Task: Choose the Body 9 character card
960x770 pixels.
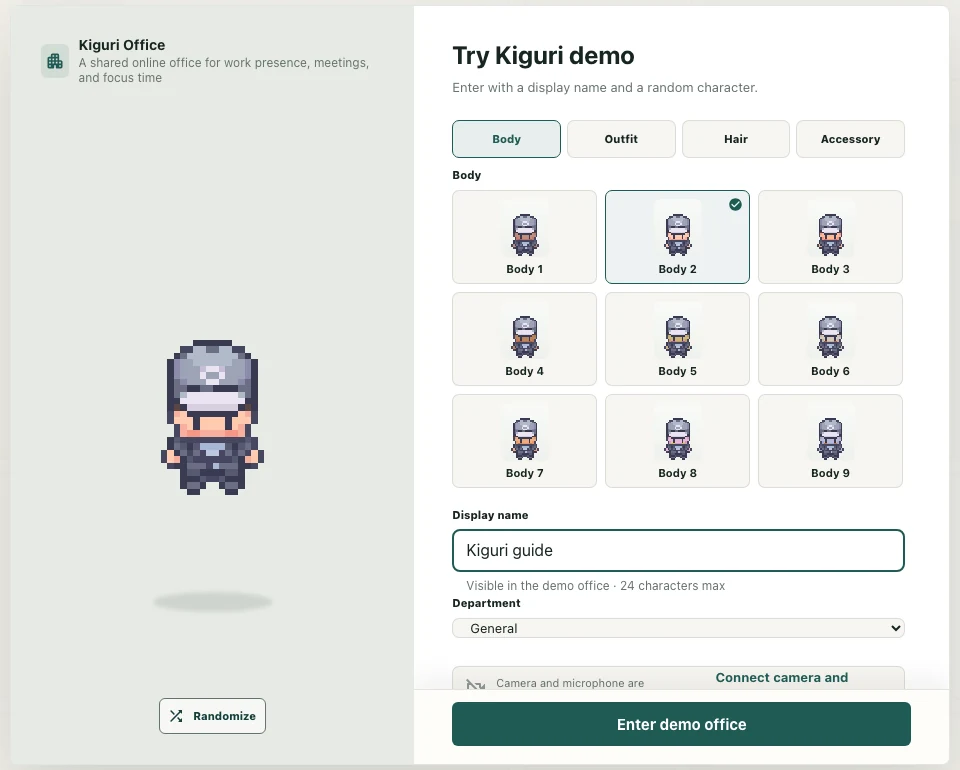Action: point(830,441)
